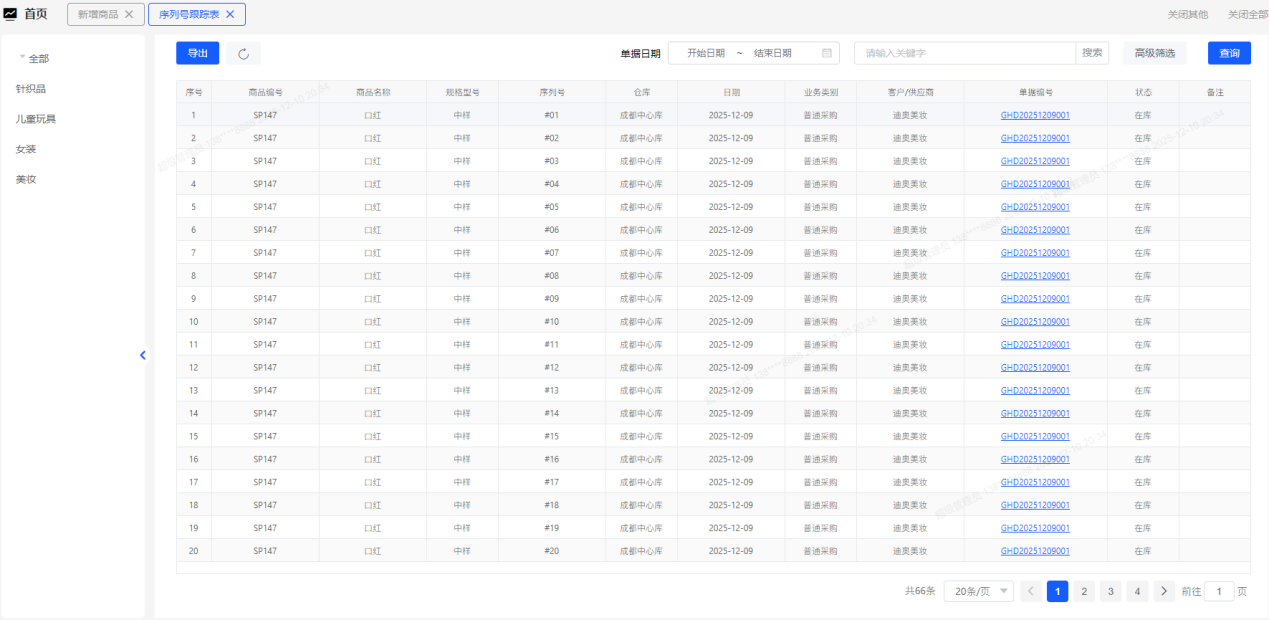1269x620 pixels.
Task: Open the calendar icon in date range
Action: tap(827, 53)
